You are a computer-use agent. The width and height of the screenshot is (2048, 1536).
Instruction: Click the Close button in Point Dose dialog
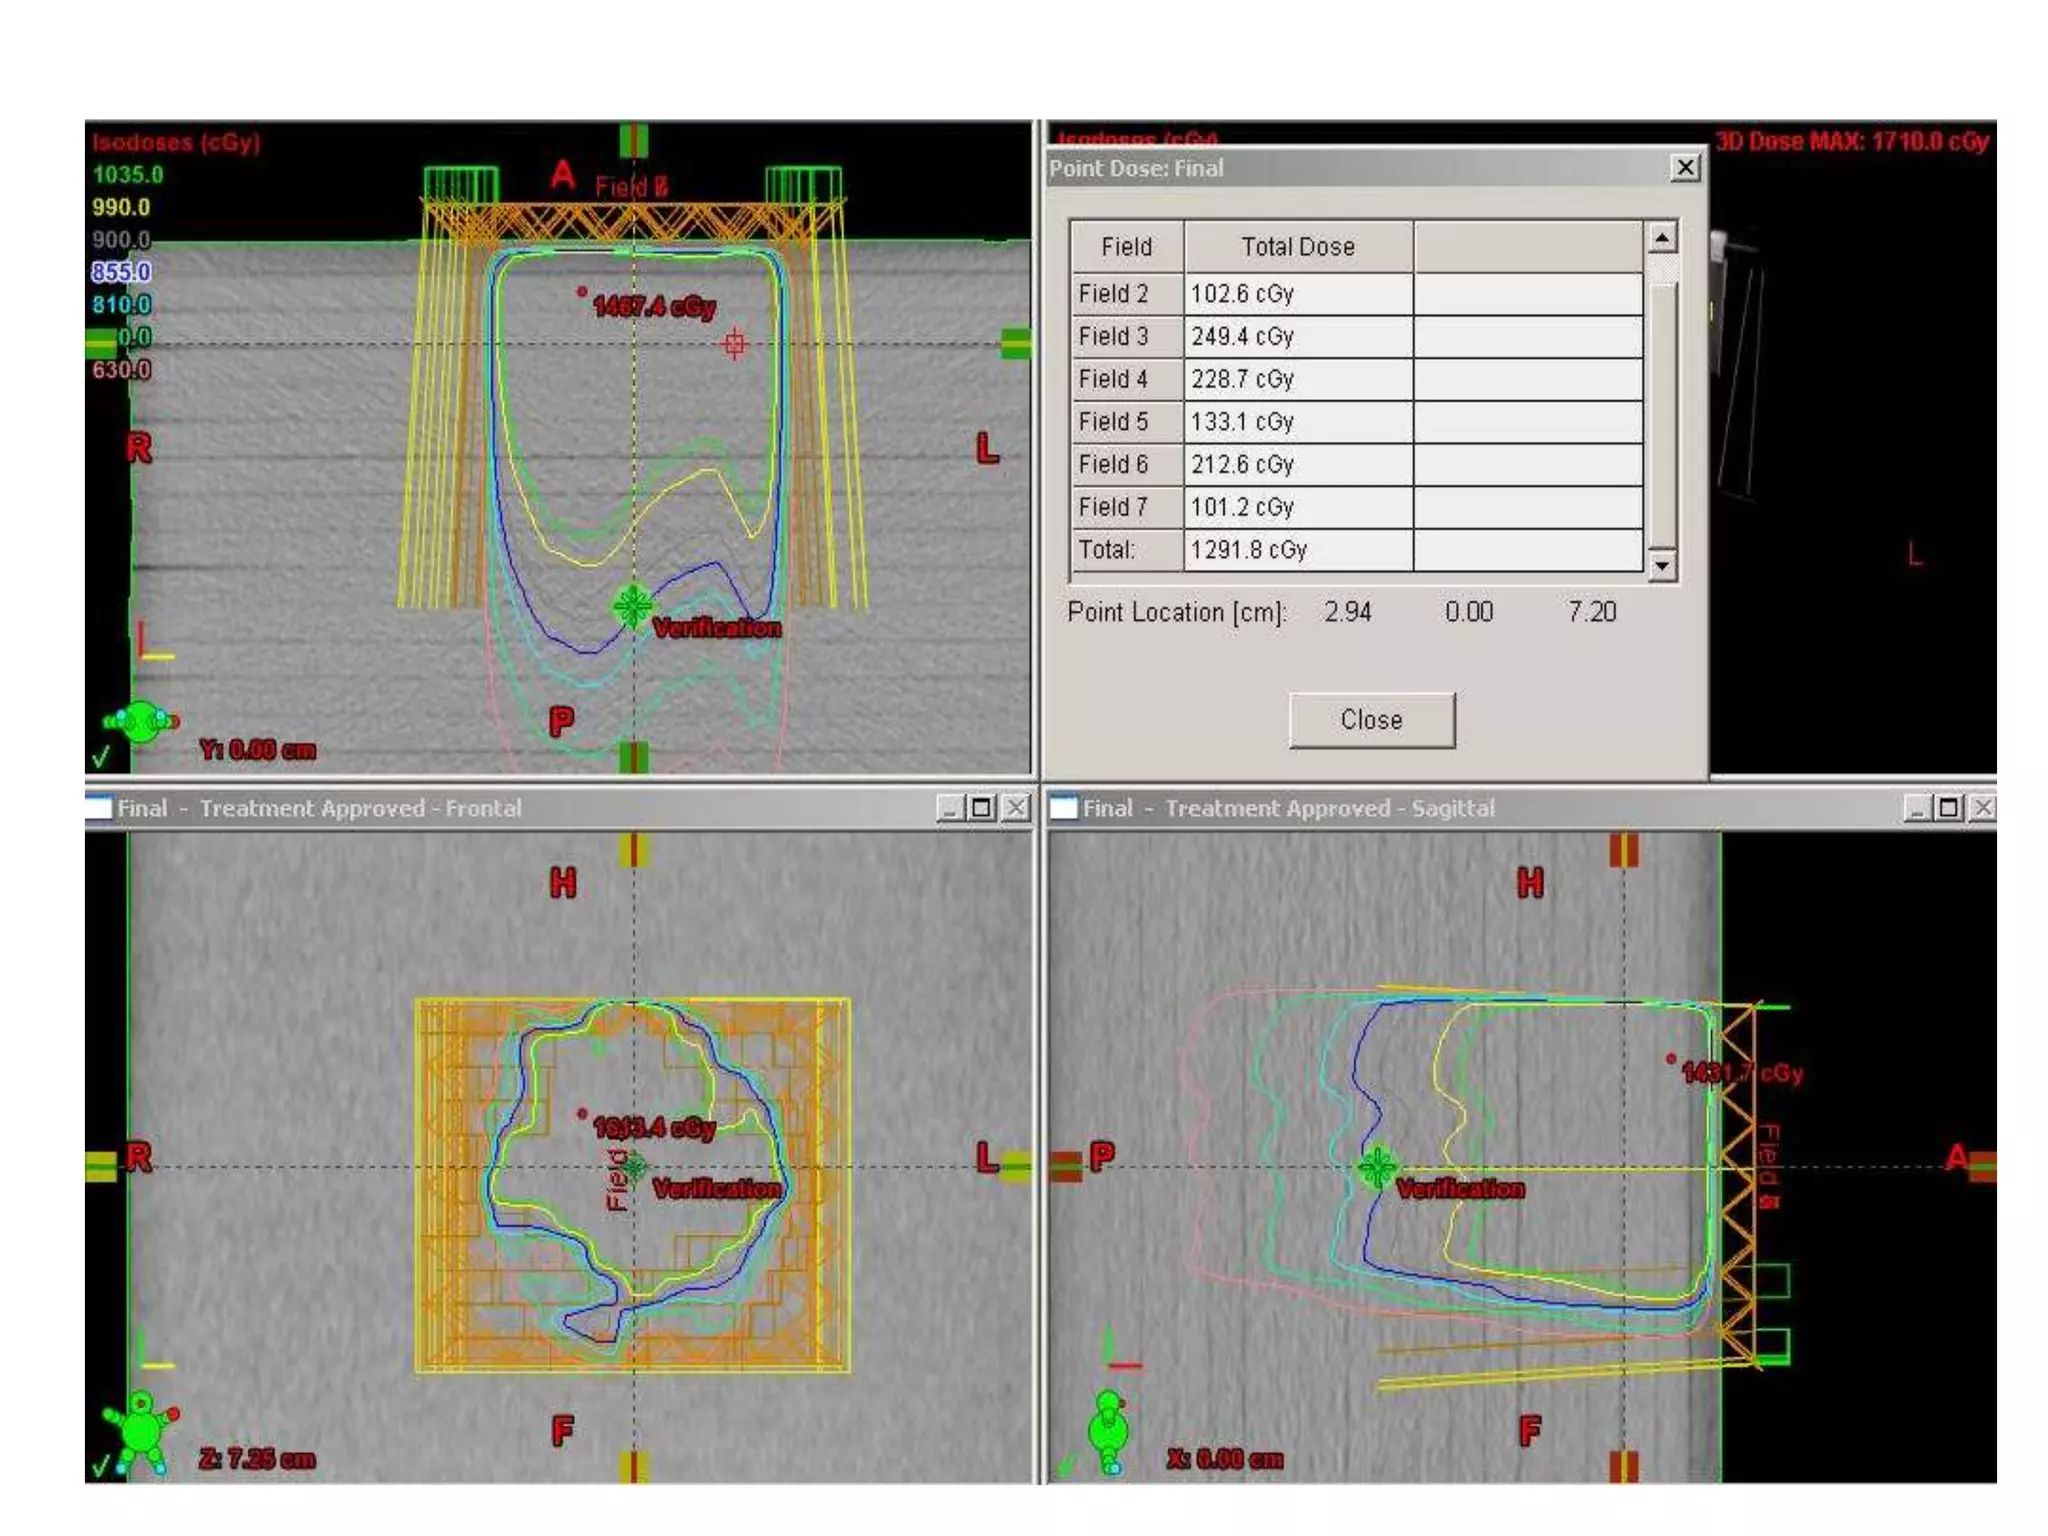(x=1371, y=720)
